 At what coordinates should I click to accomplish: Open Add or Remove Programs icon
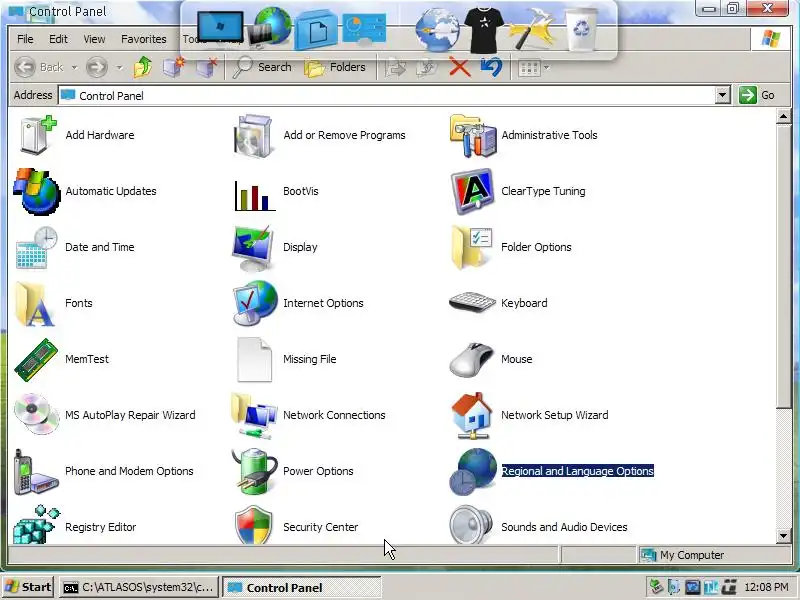pyautogui.click(x=254, y=135)
